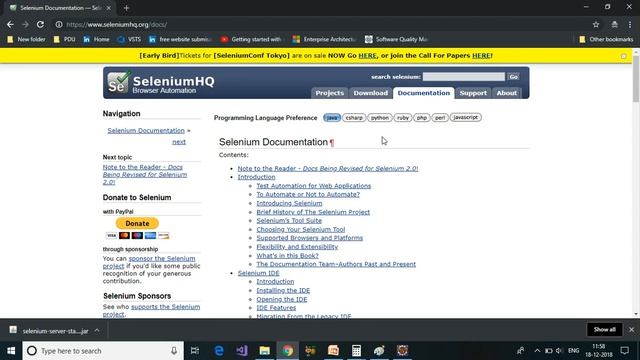Viewport: 640px width, 360px height.
Task: Open Supported Browsers and Platforms link
Action: [309, 238]
